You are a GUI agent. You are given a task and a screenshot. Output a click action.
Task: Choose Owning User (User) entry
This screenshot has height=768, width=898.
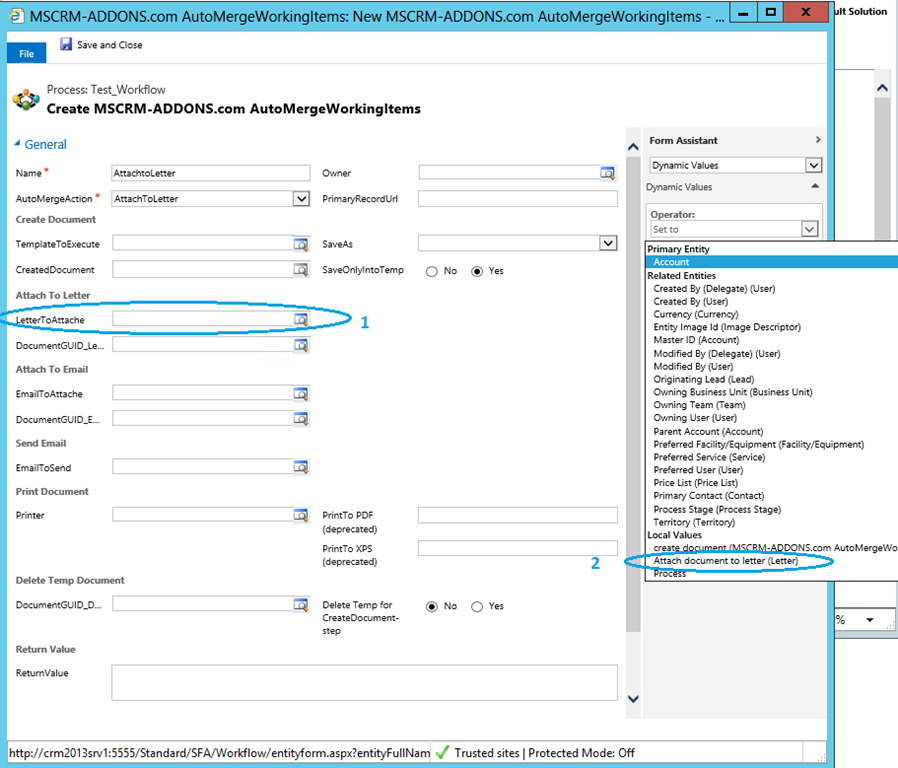click(695, 418)
